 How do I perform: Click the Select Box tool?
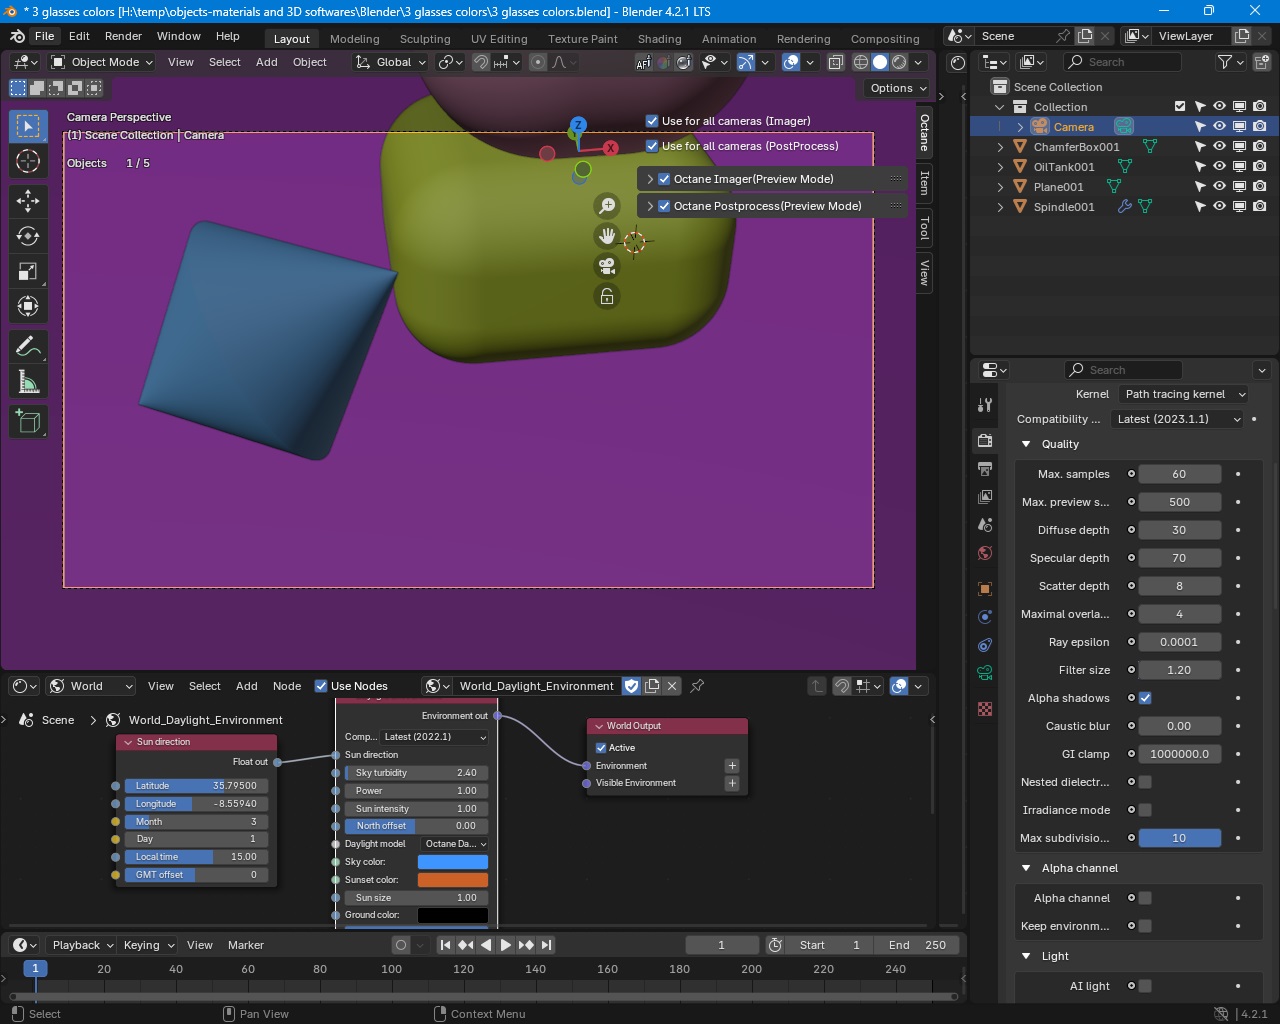pyautogui.click(x=28, y=126)
